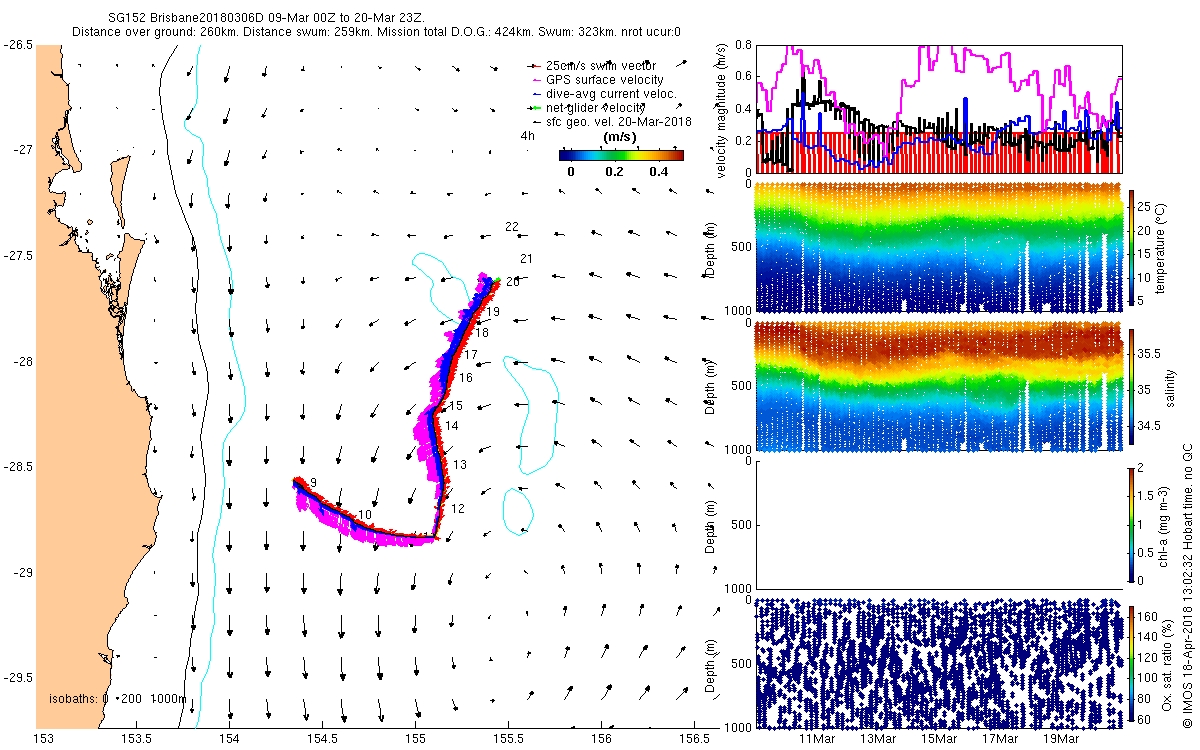1200x750 pixels.
Task: Click the 'temperature (°C)' colorbar label
Action: pos(1161,249)
